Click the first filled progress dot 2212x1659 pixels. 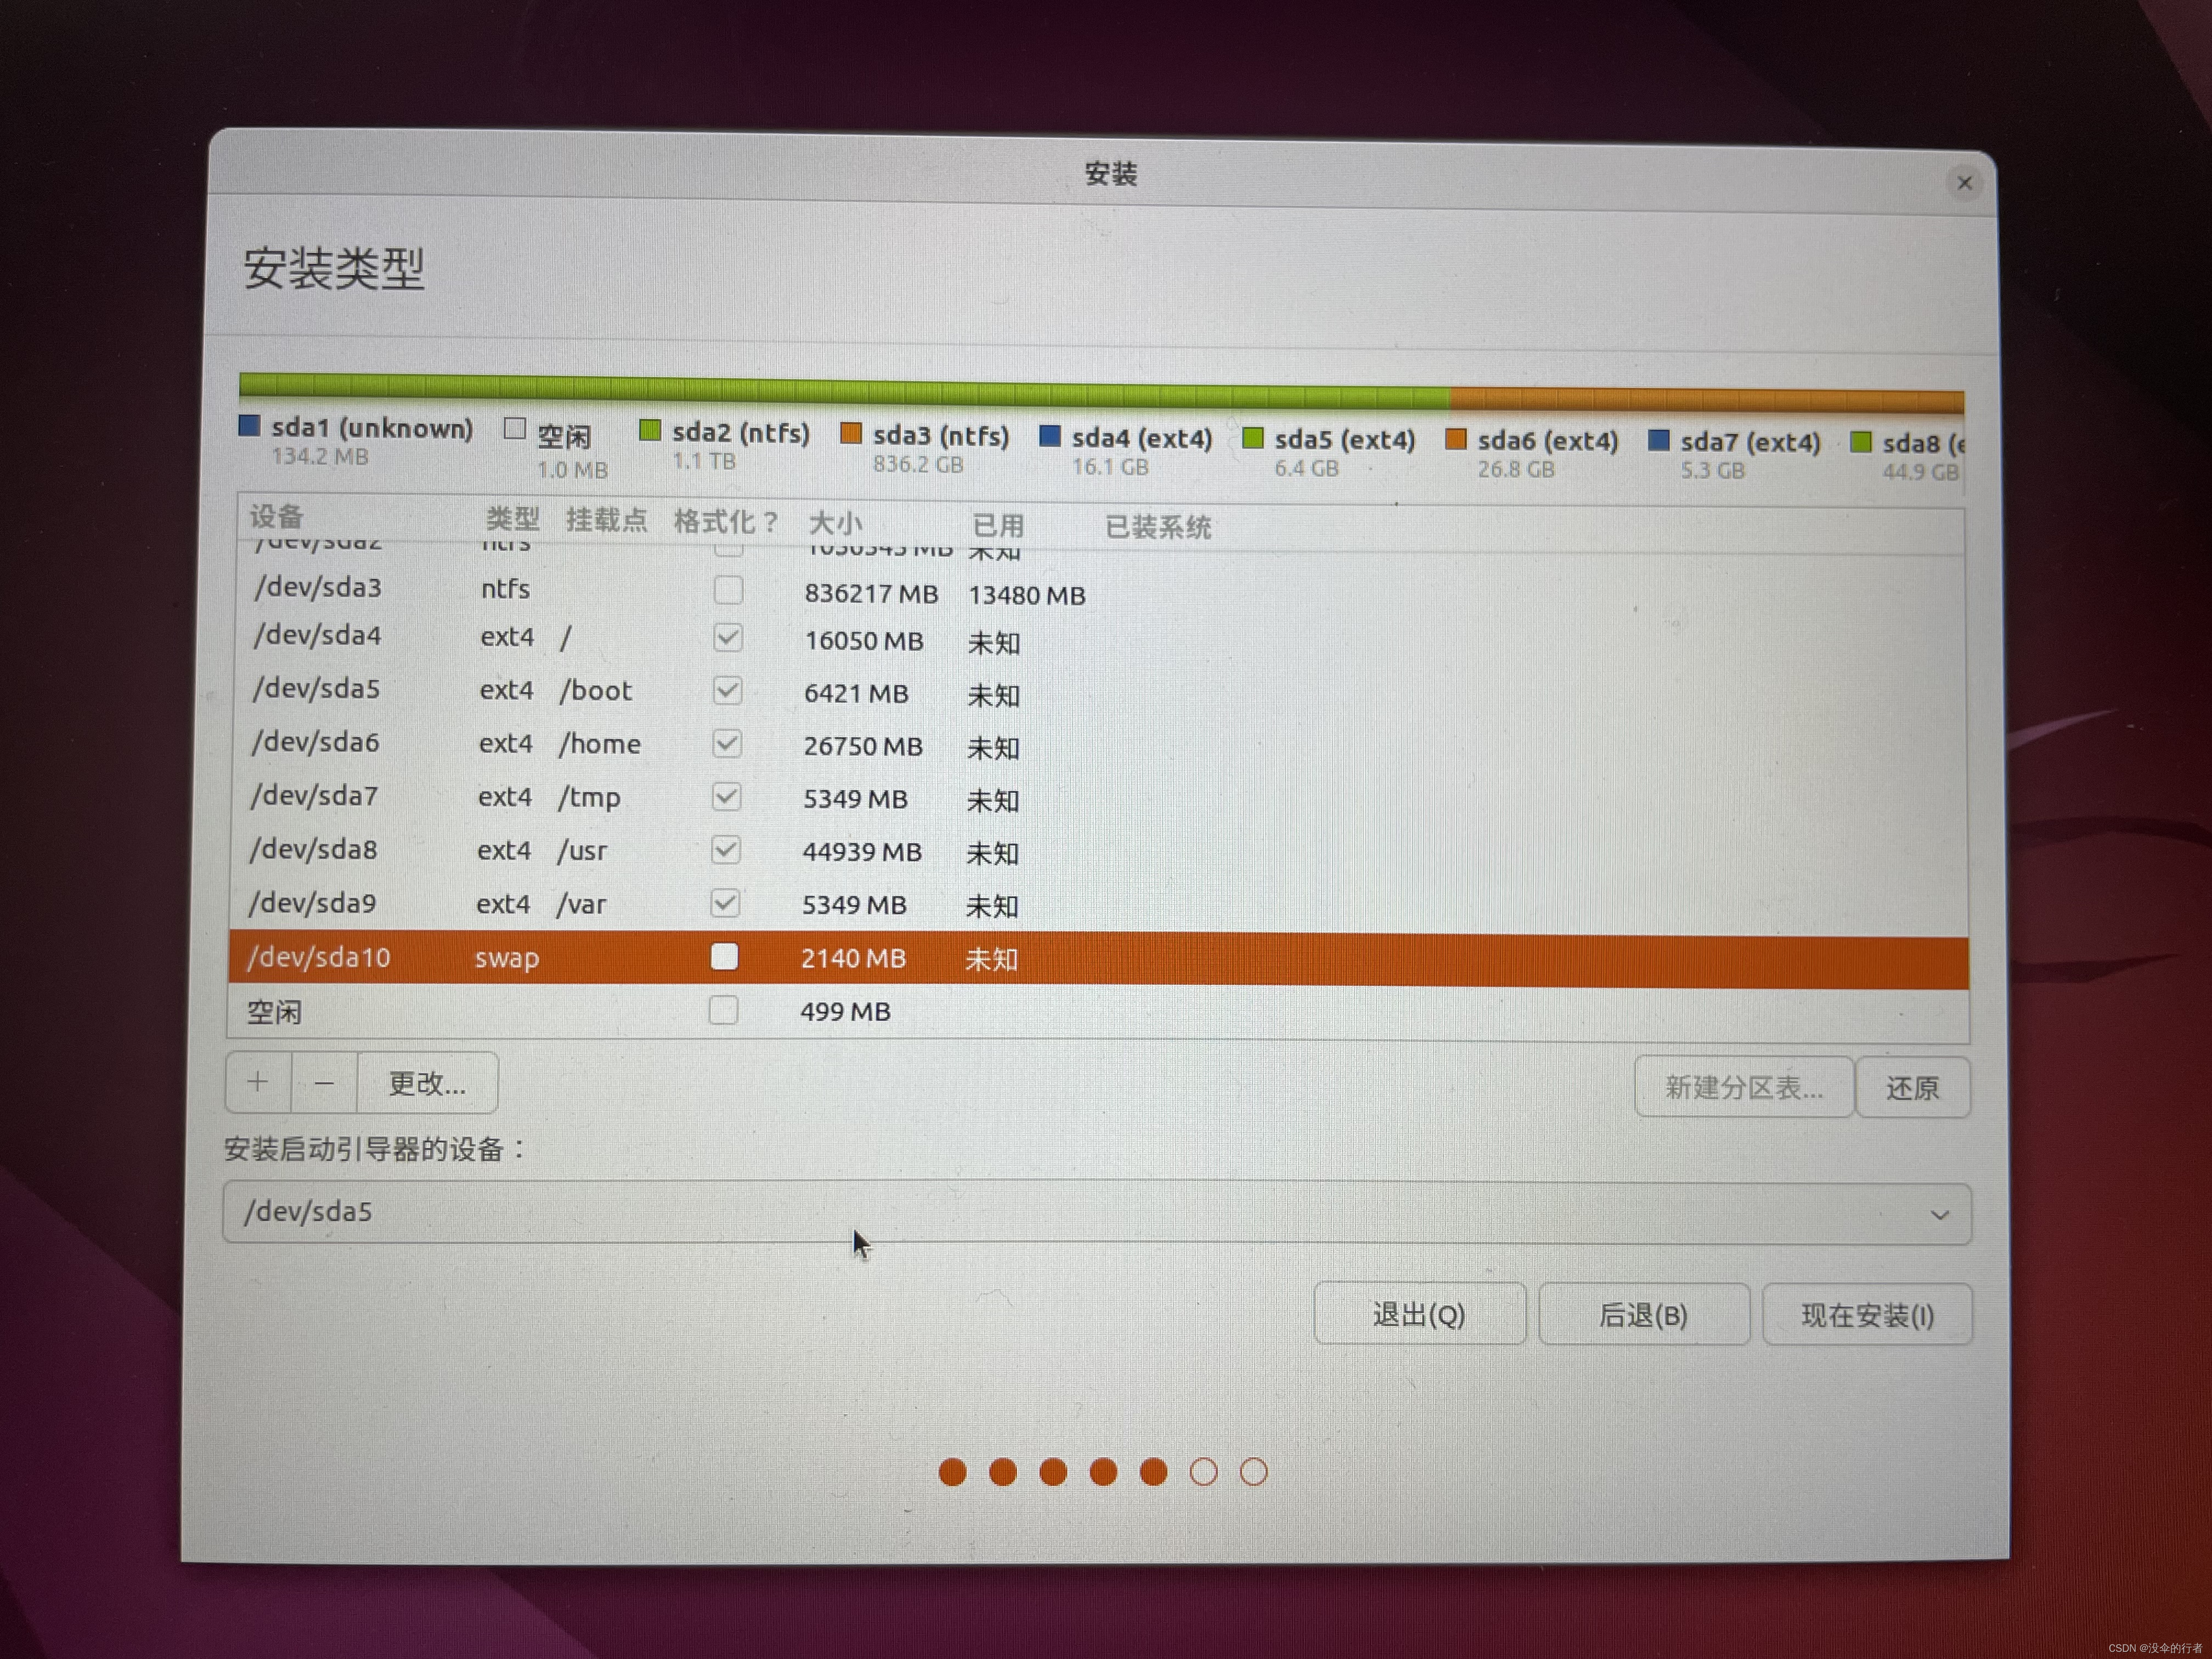[952, 1472]
